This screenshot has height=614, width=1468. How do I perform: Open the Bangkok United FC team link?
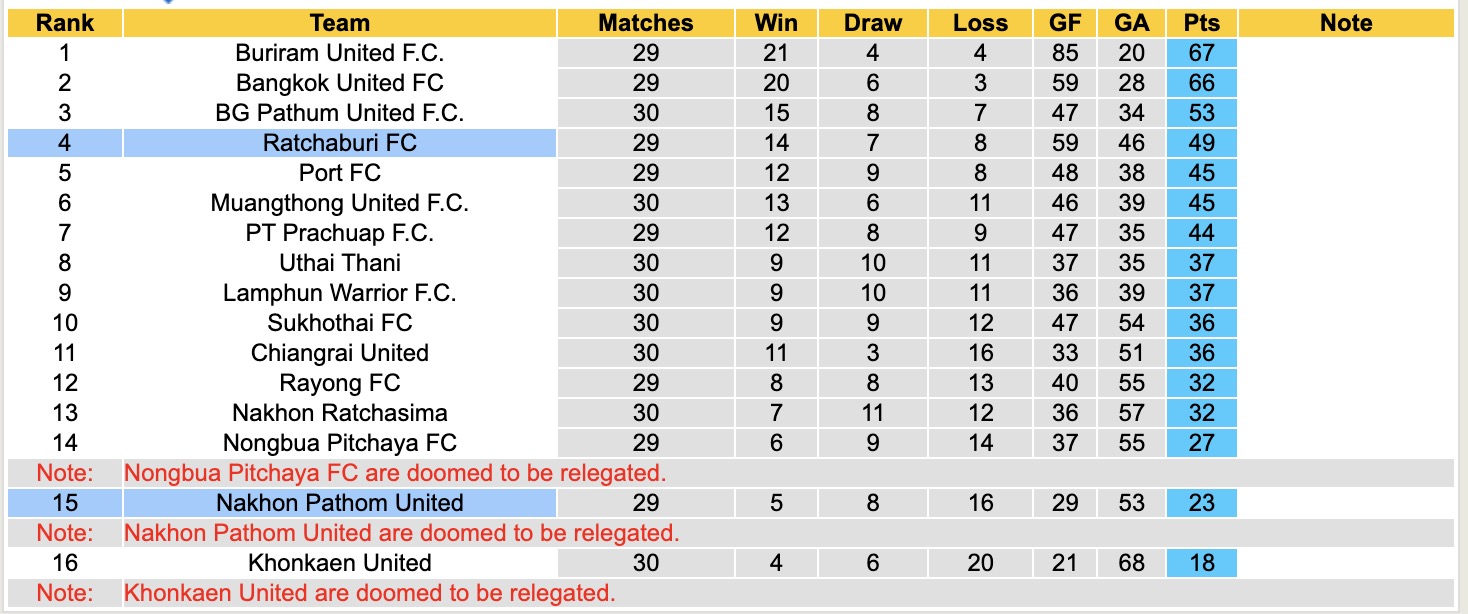click(339, 83)
